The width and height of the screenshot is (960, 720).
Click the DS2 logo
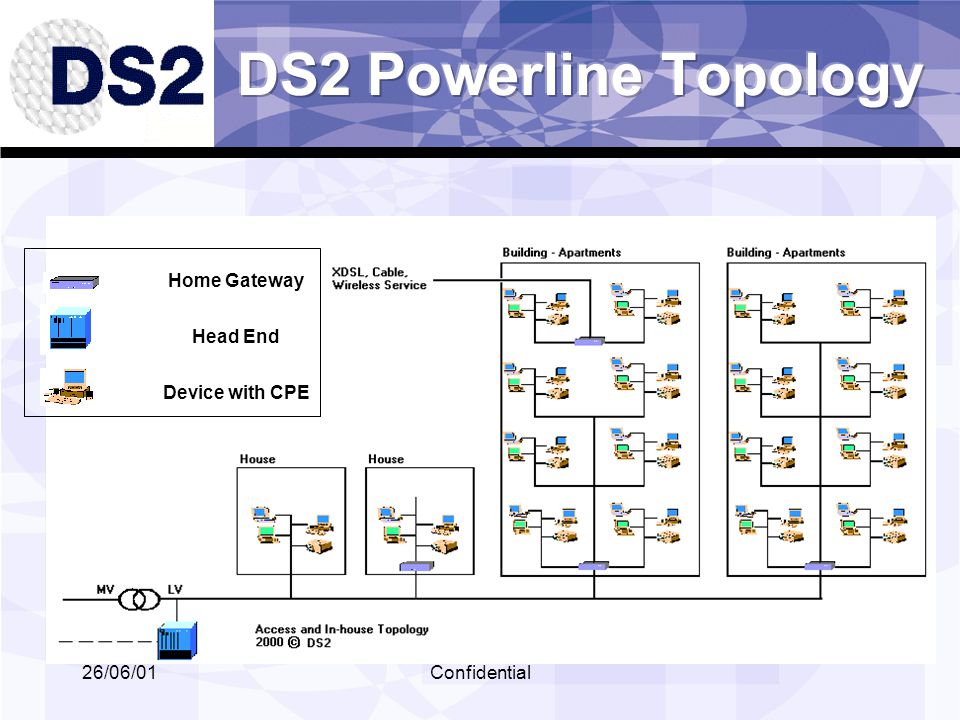point(108,76)
